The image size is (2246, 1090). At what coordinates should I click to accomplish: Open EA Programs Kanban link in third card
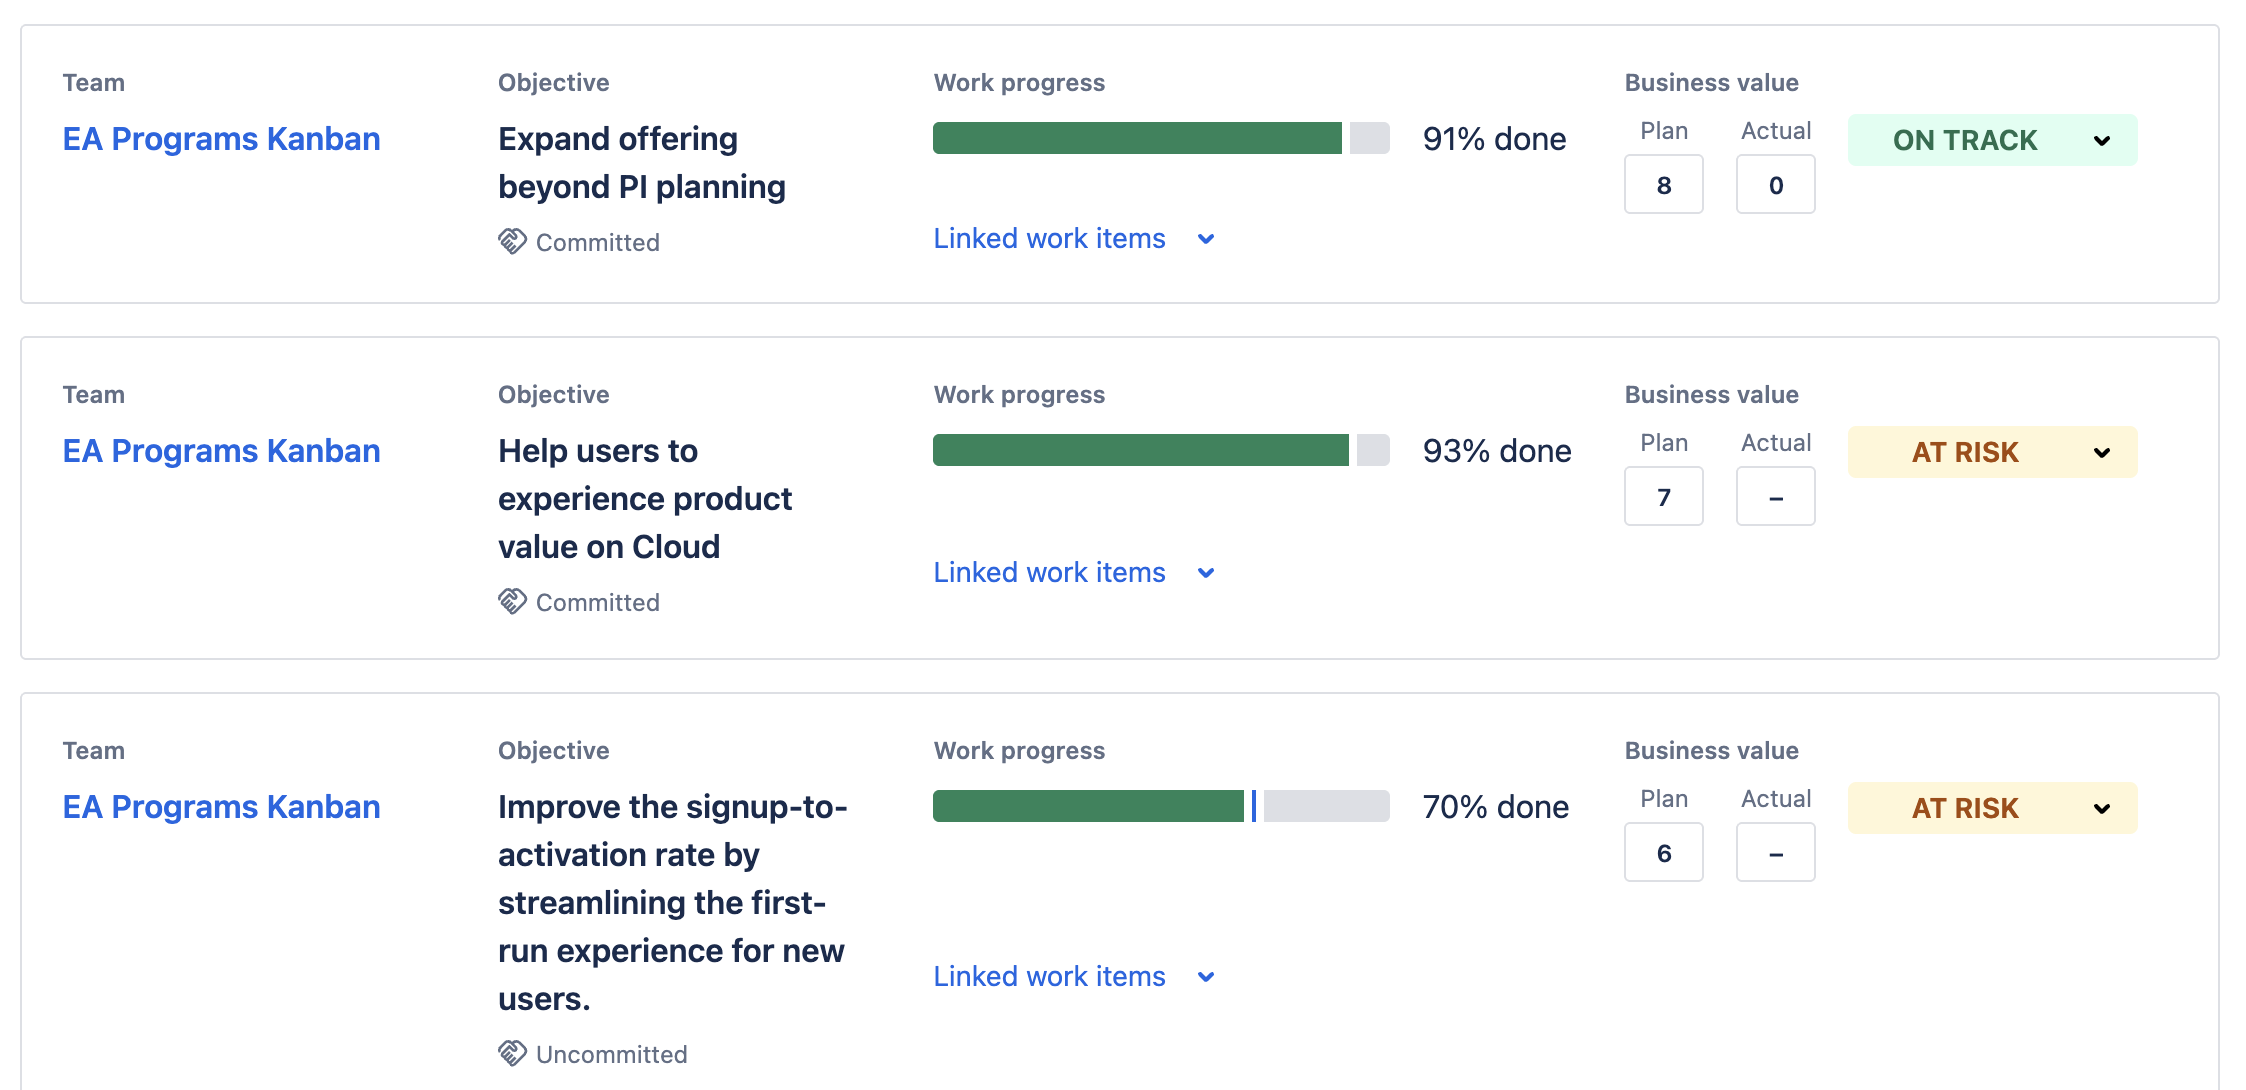coord(221,807)
